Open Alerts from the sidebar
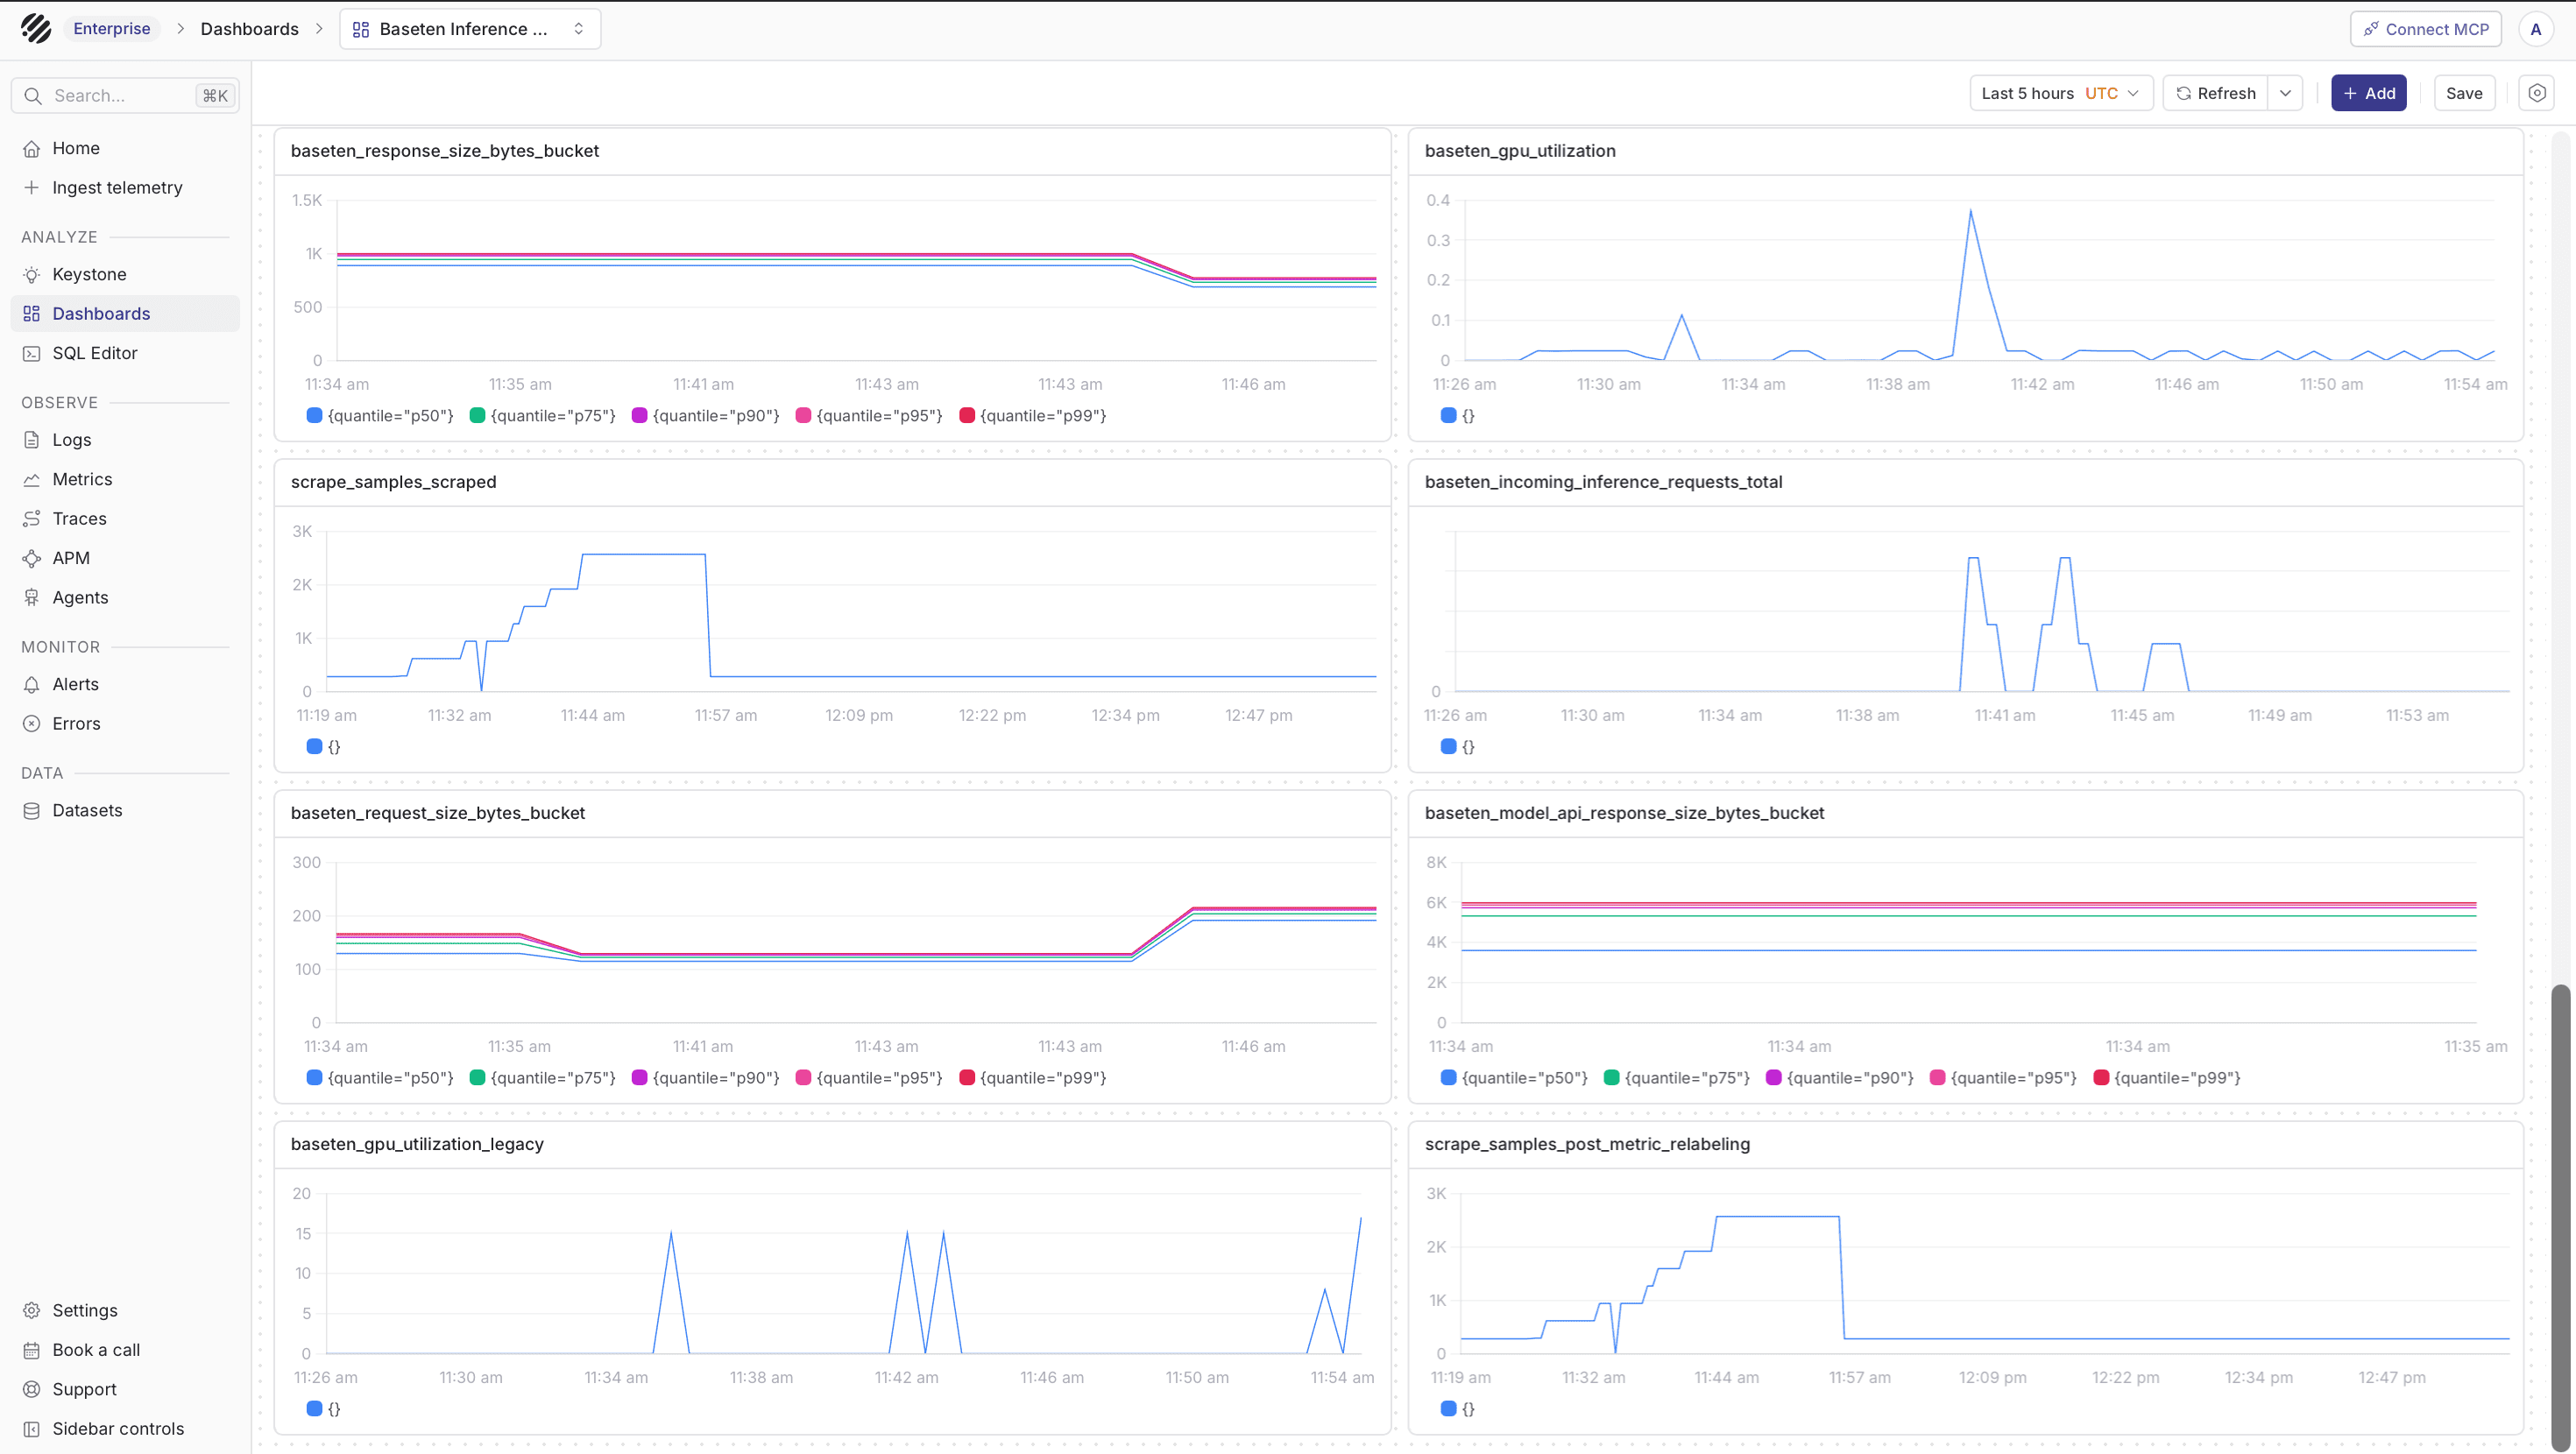 click(125, 684)
